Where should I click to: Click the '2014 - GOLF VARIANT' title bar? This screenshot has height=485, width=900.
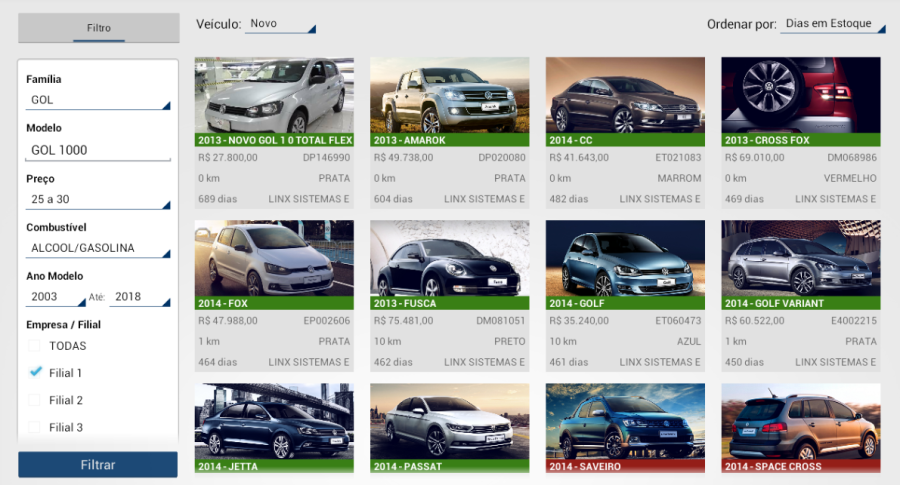801,303
